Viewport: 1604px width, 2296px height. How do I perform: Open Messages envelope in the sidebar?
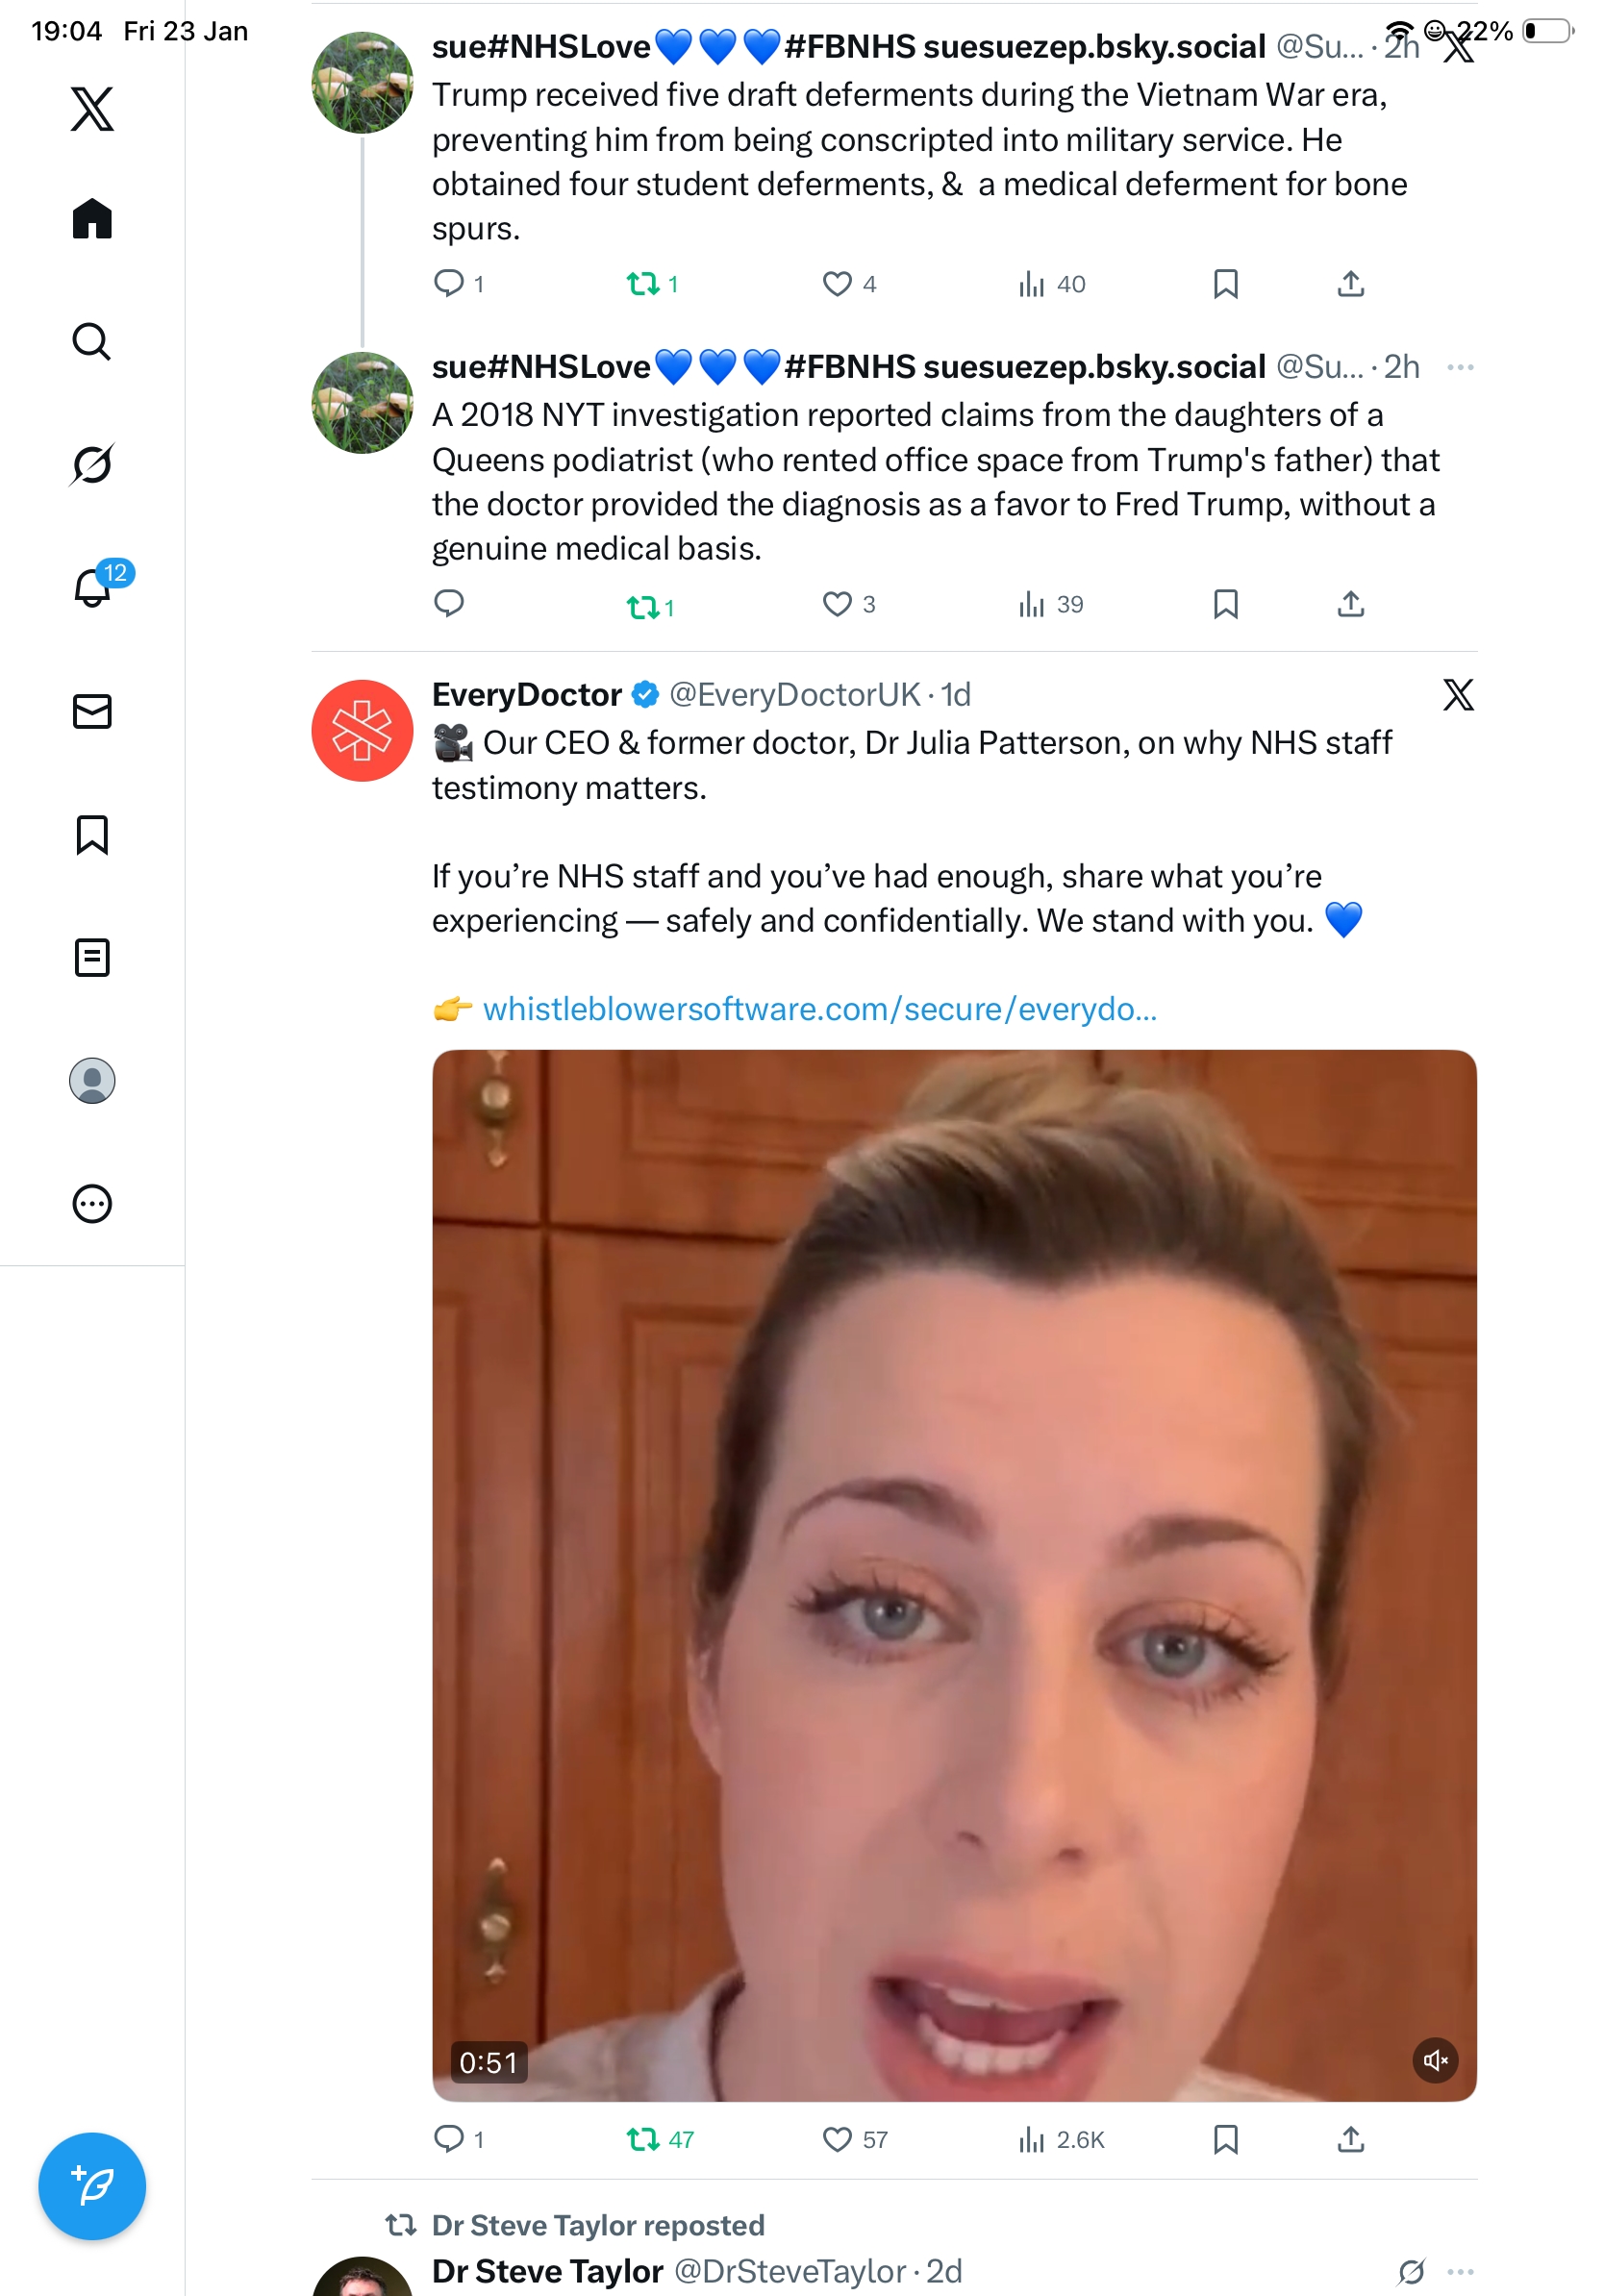click(x=92, y=711)
